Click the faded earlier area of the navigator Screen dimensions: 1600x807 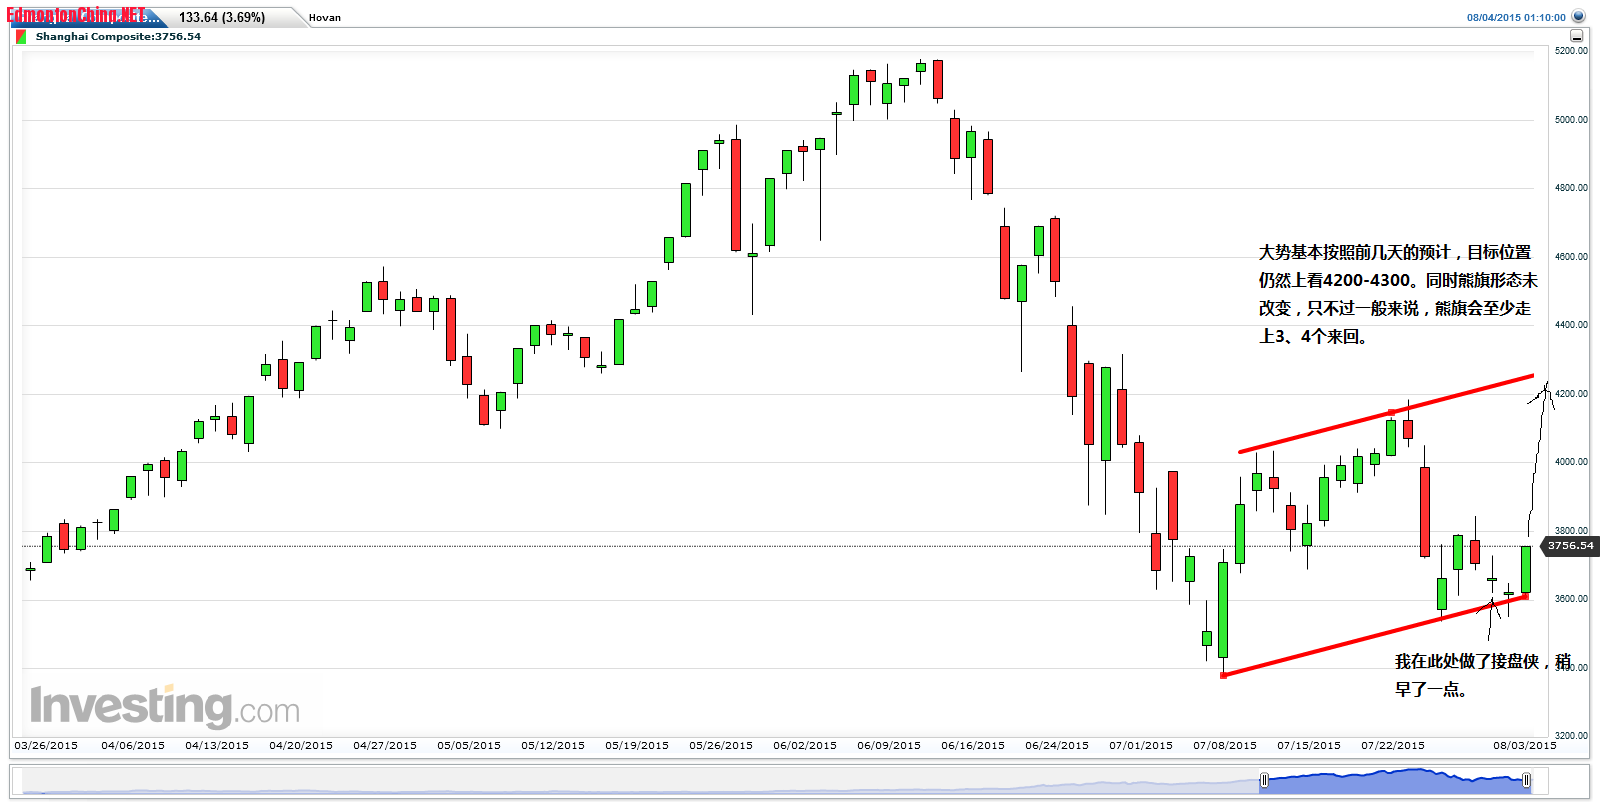(x=640, y=781)
